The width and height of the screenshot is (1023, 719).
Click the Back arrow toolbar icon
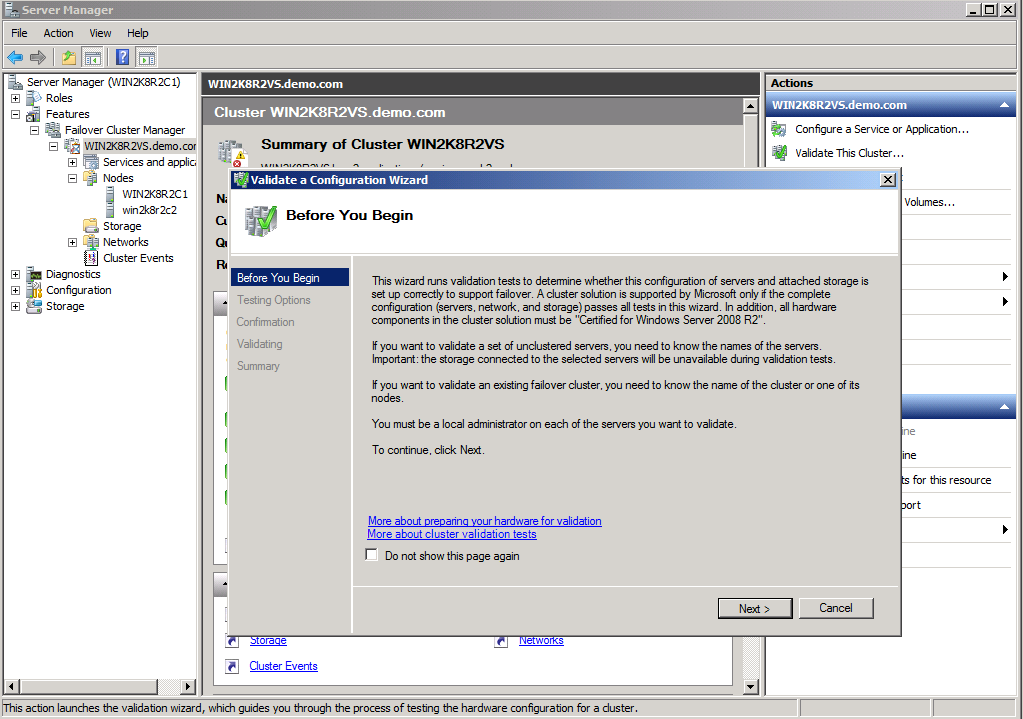pos(15,57)
